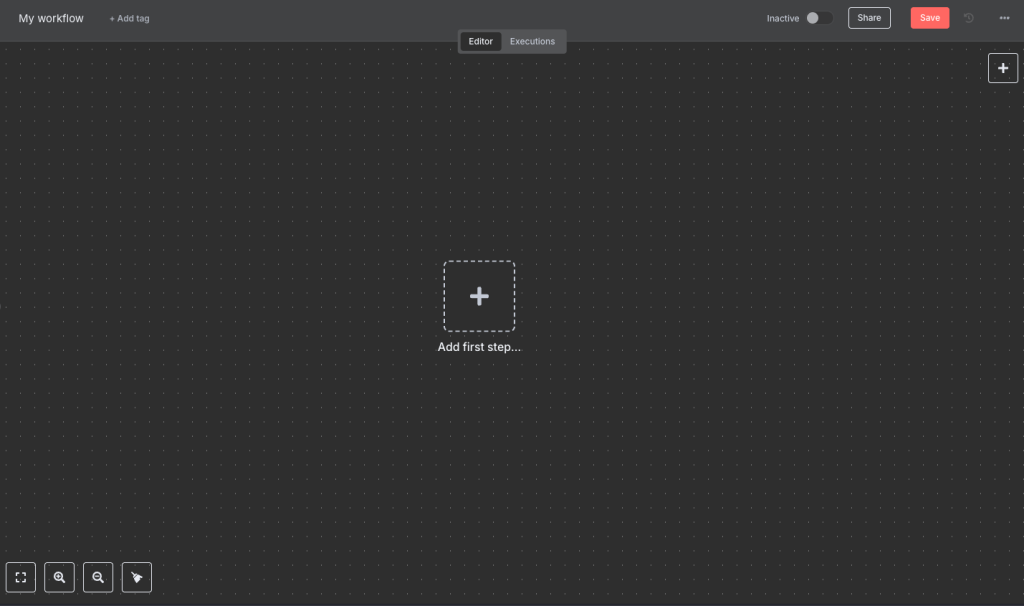Zoom in on the workflow canvas
Screen dimensions: 1024x606
[59, 577]
